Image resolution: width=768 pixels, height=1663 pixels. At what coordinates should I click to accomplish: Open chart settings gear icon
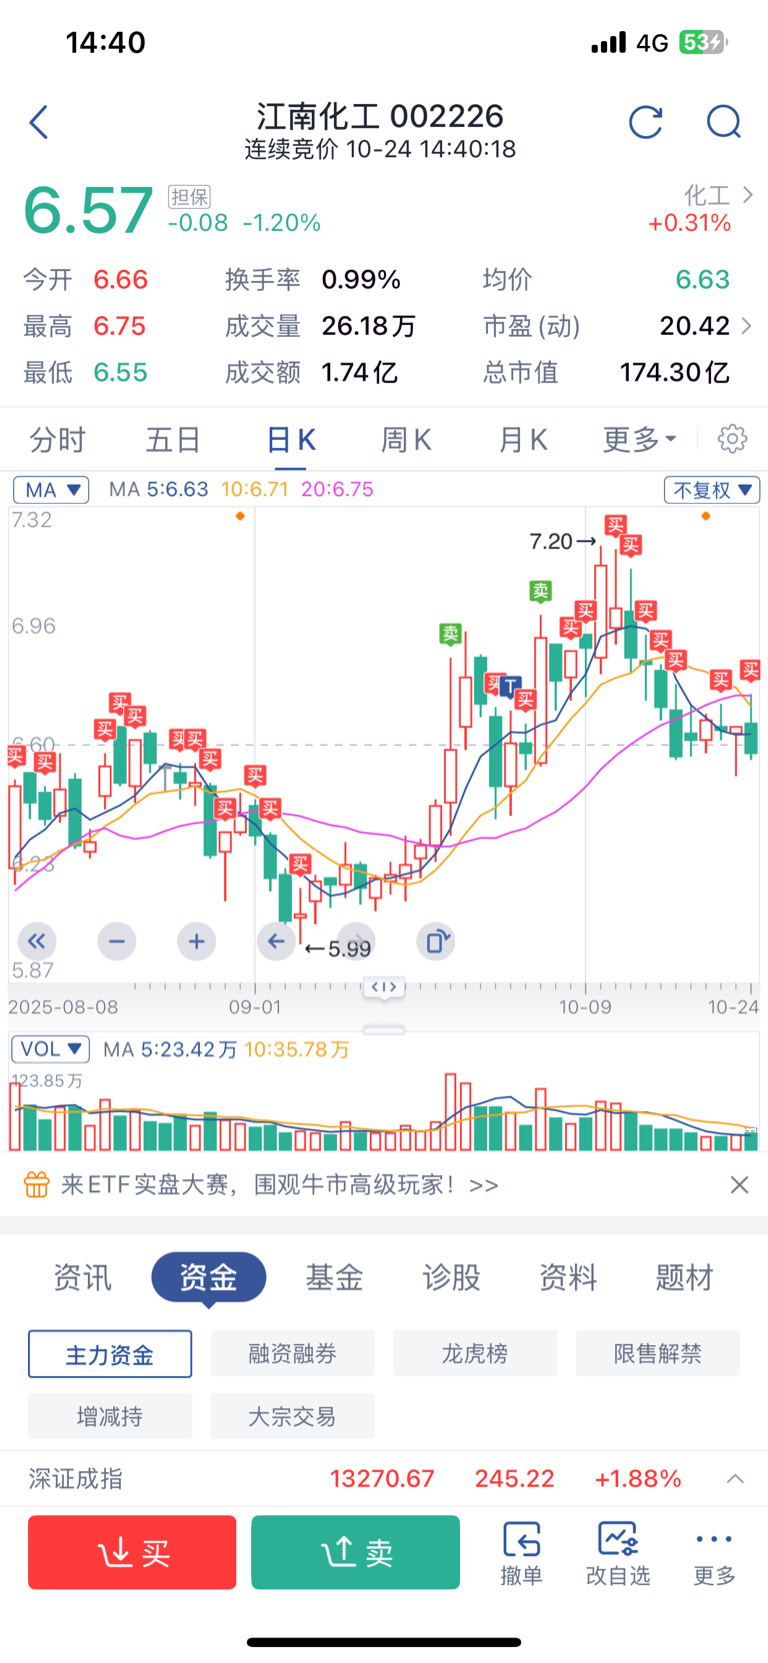pos(732,439)
